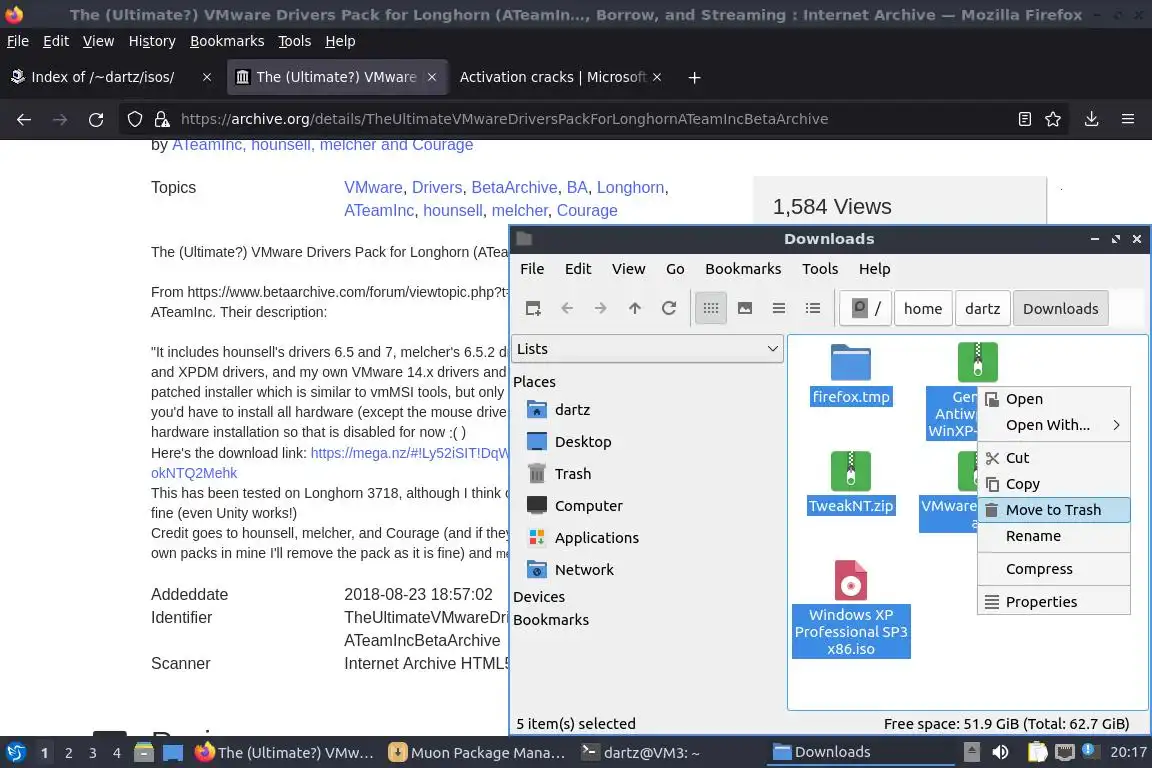
Task: Choose Copy in the context menu
Action: pos(1053,484)
